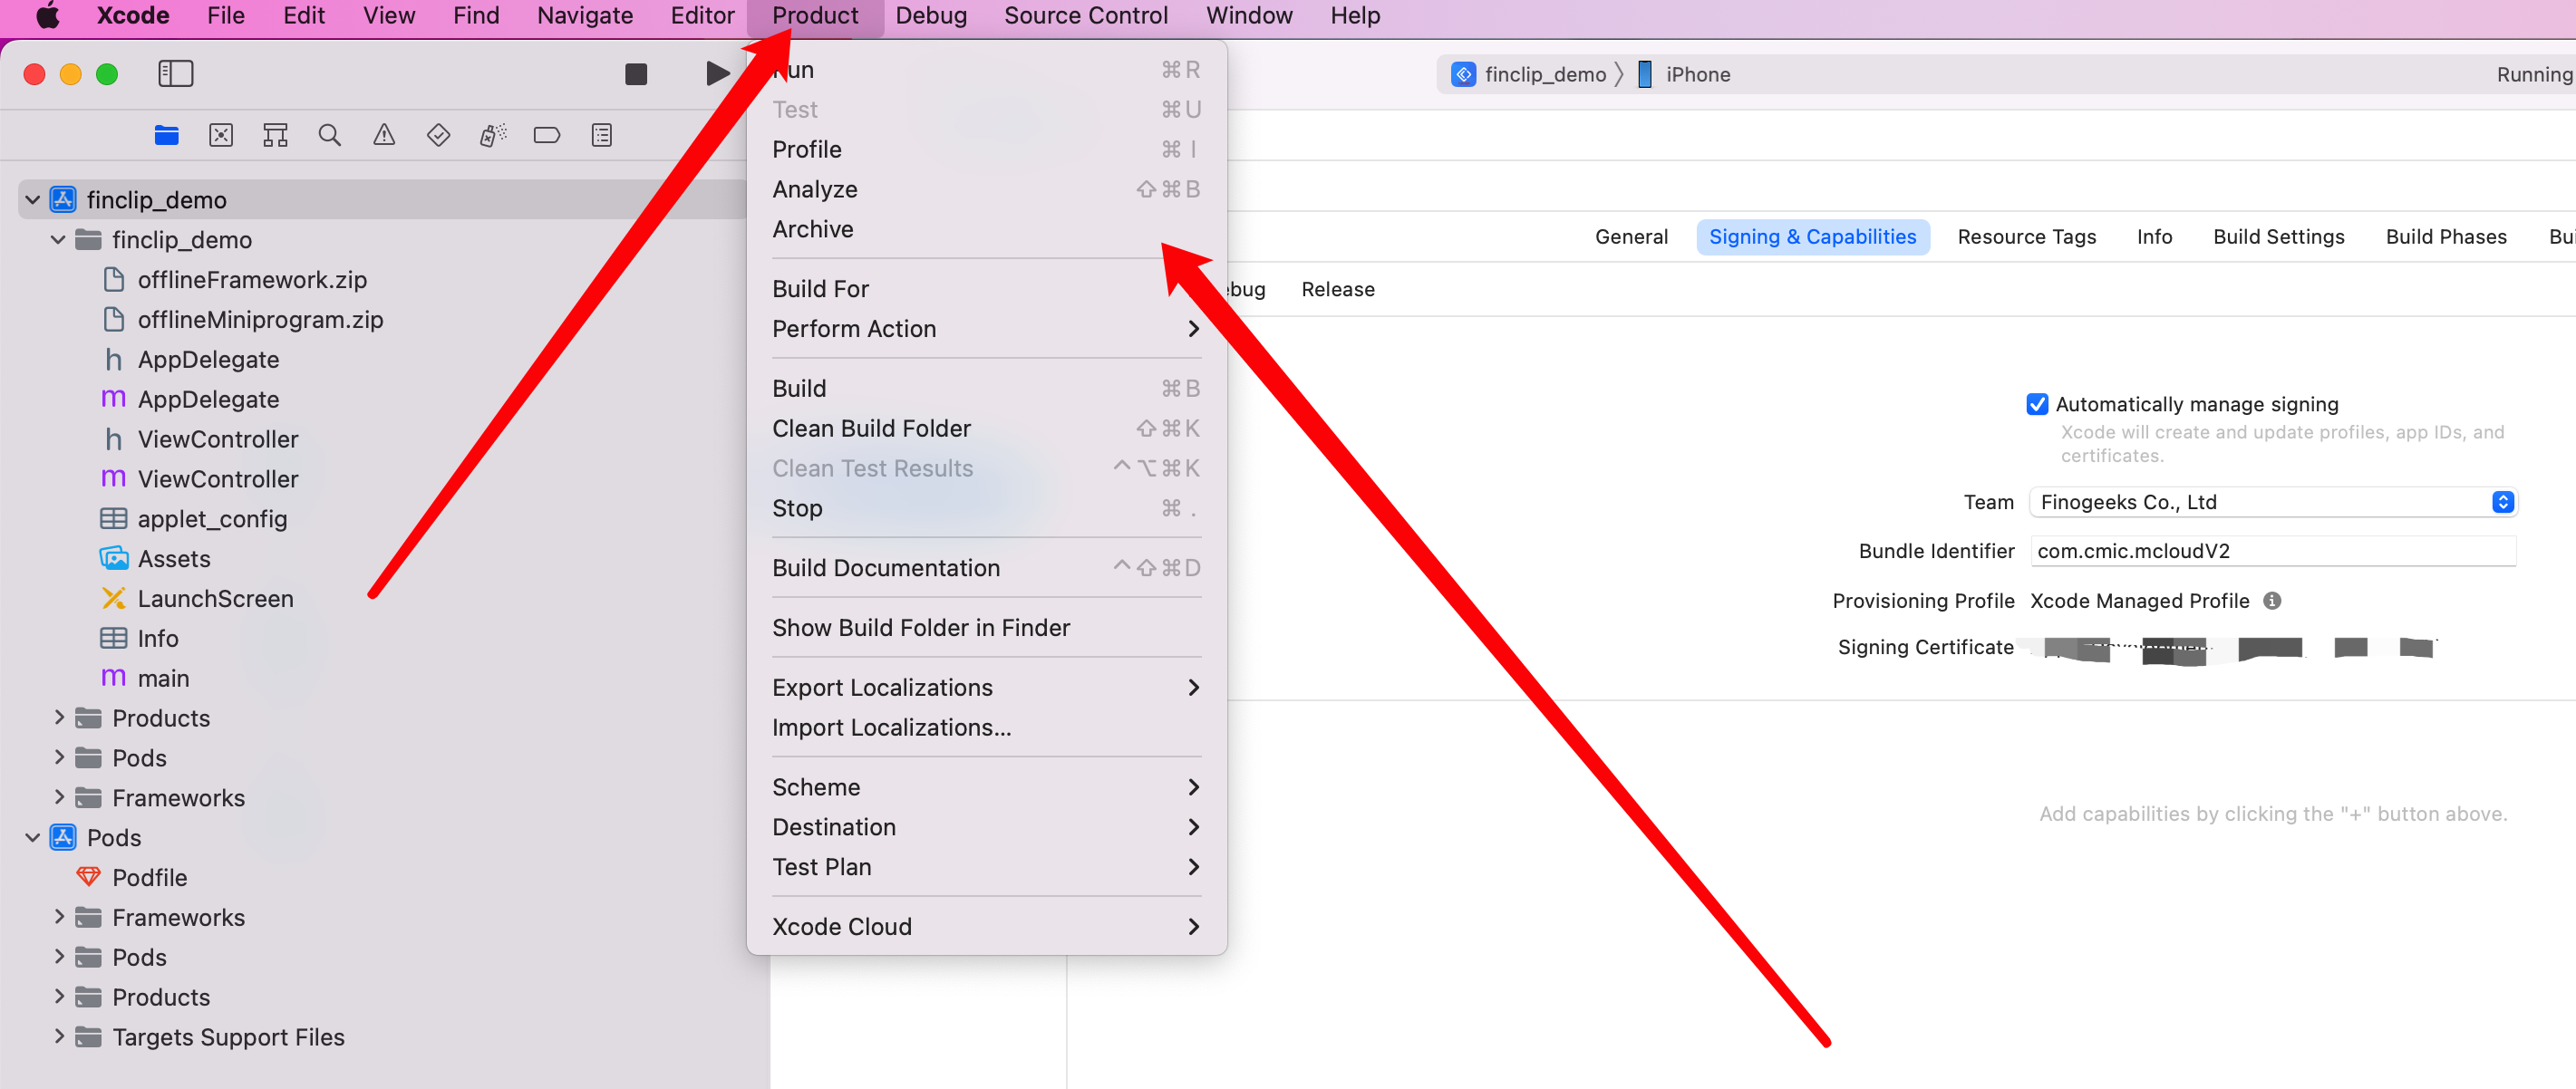Screen dimensions: 2576x1089
Task: Toggle the navigator sidebar panel icon
Action: click(x=175, y=74)
